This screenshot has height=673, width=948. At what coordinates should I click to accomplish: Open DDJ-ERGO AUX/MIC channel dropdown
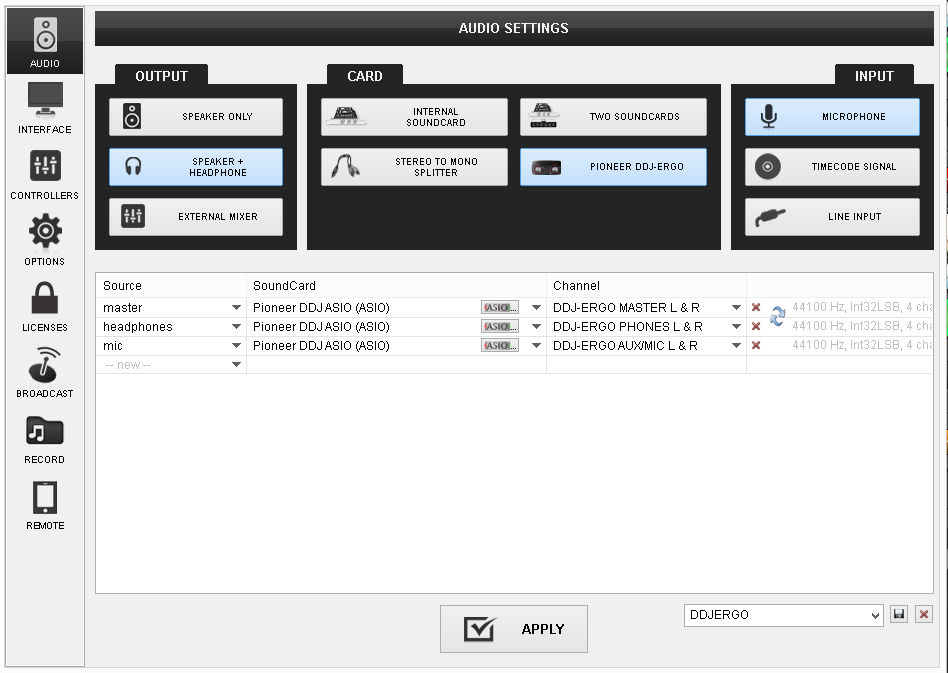click(x=736, y=346)
